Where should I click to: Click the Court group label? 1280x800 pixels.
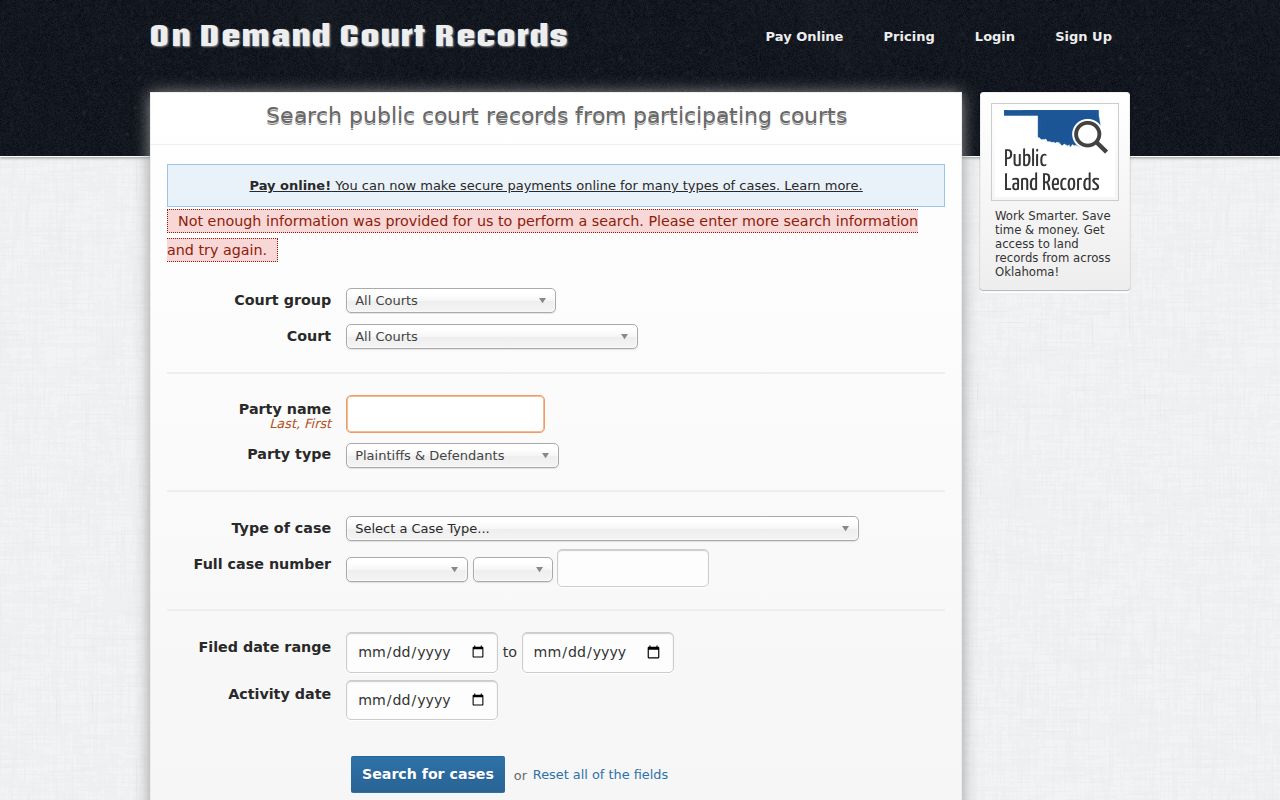click(x=283, y=300)
